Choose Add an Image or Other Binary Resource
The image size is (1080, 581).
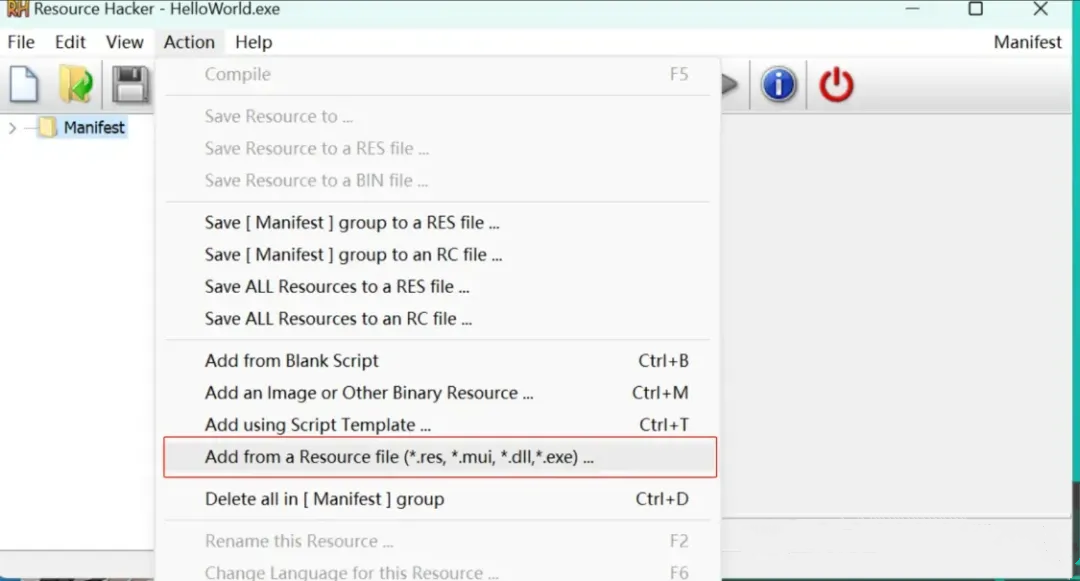(439, 392)
